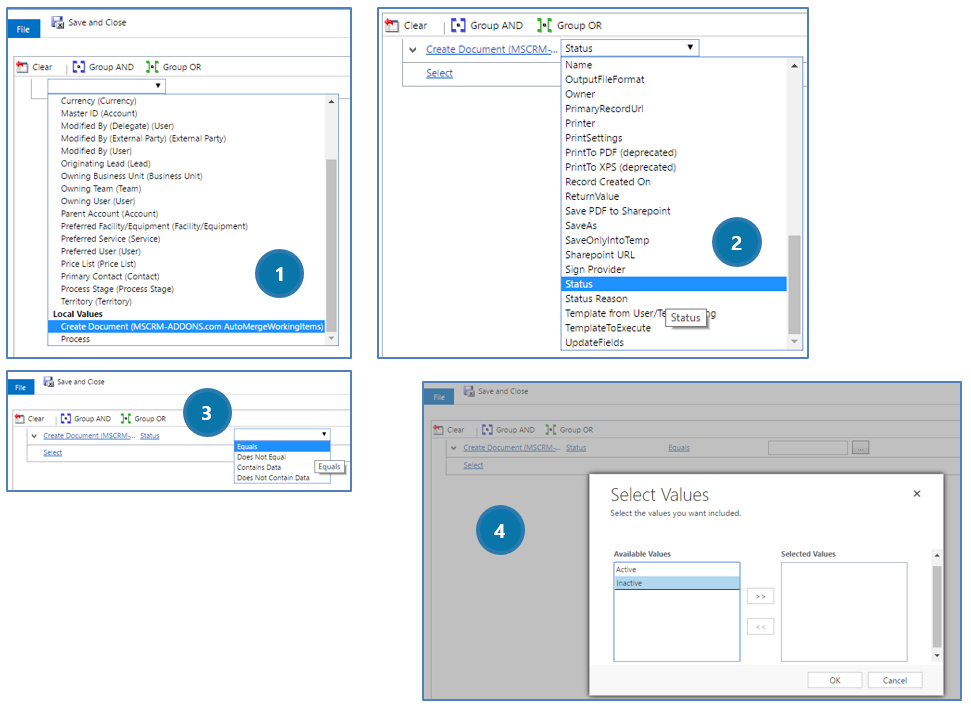Select Active in Available Values
Viewport: 971px width, 712px height.
pos(677,570)
